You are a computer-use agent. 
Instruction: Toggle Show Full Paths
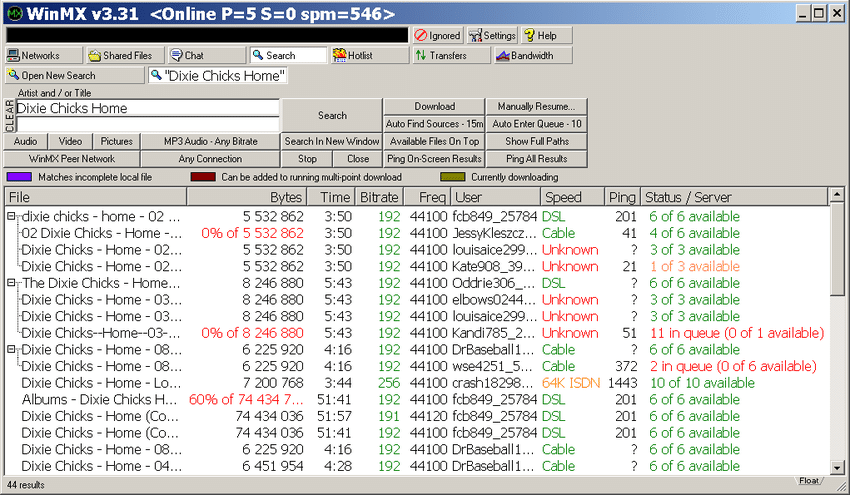[536, 141]
